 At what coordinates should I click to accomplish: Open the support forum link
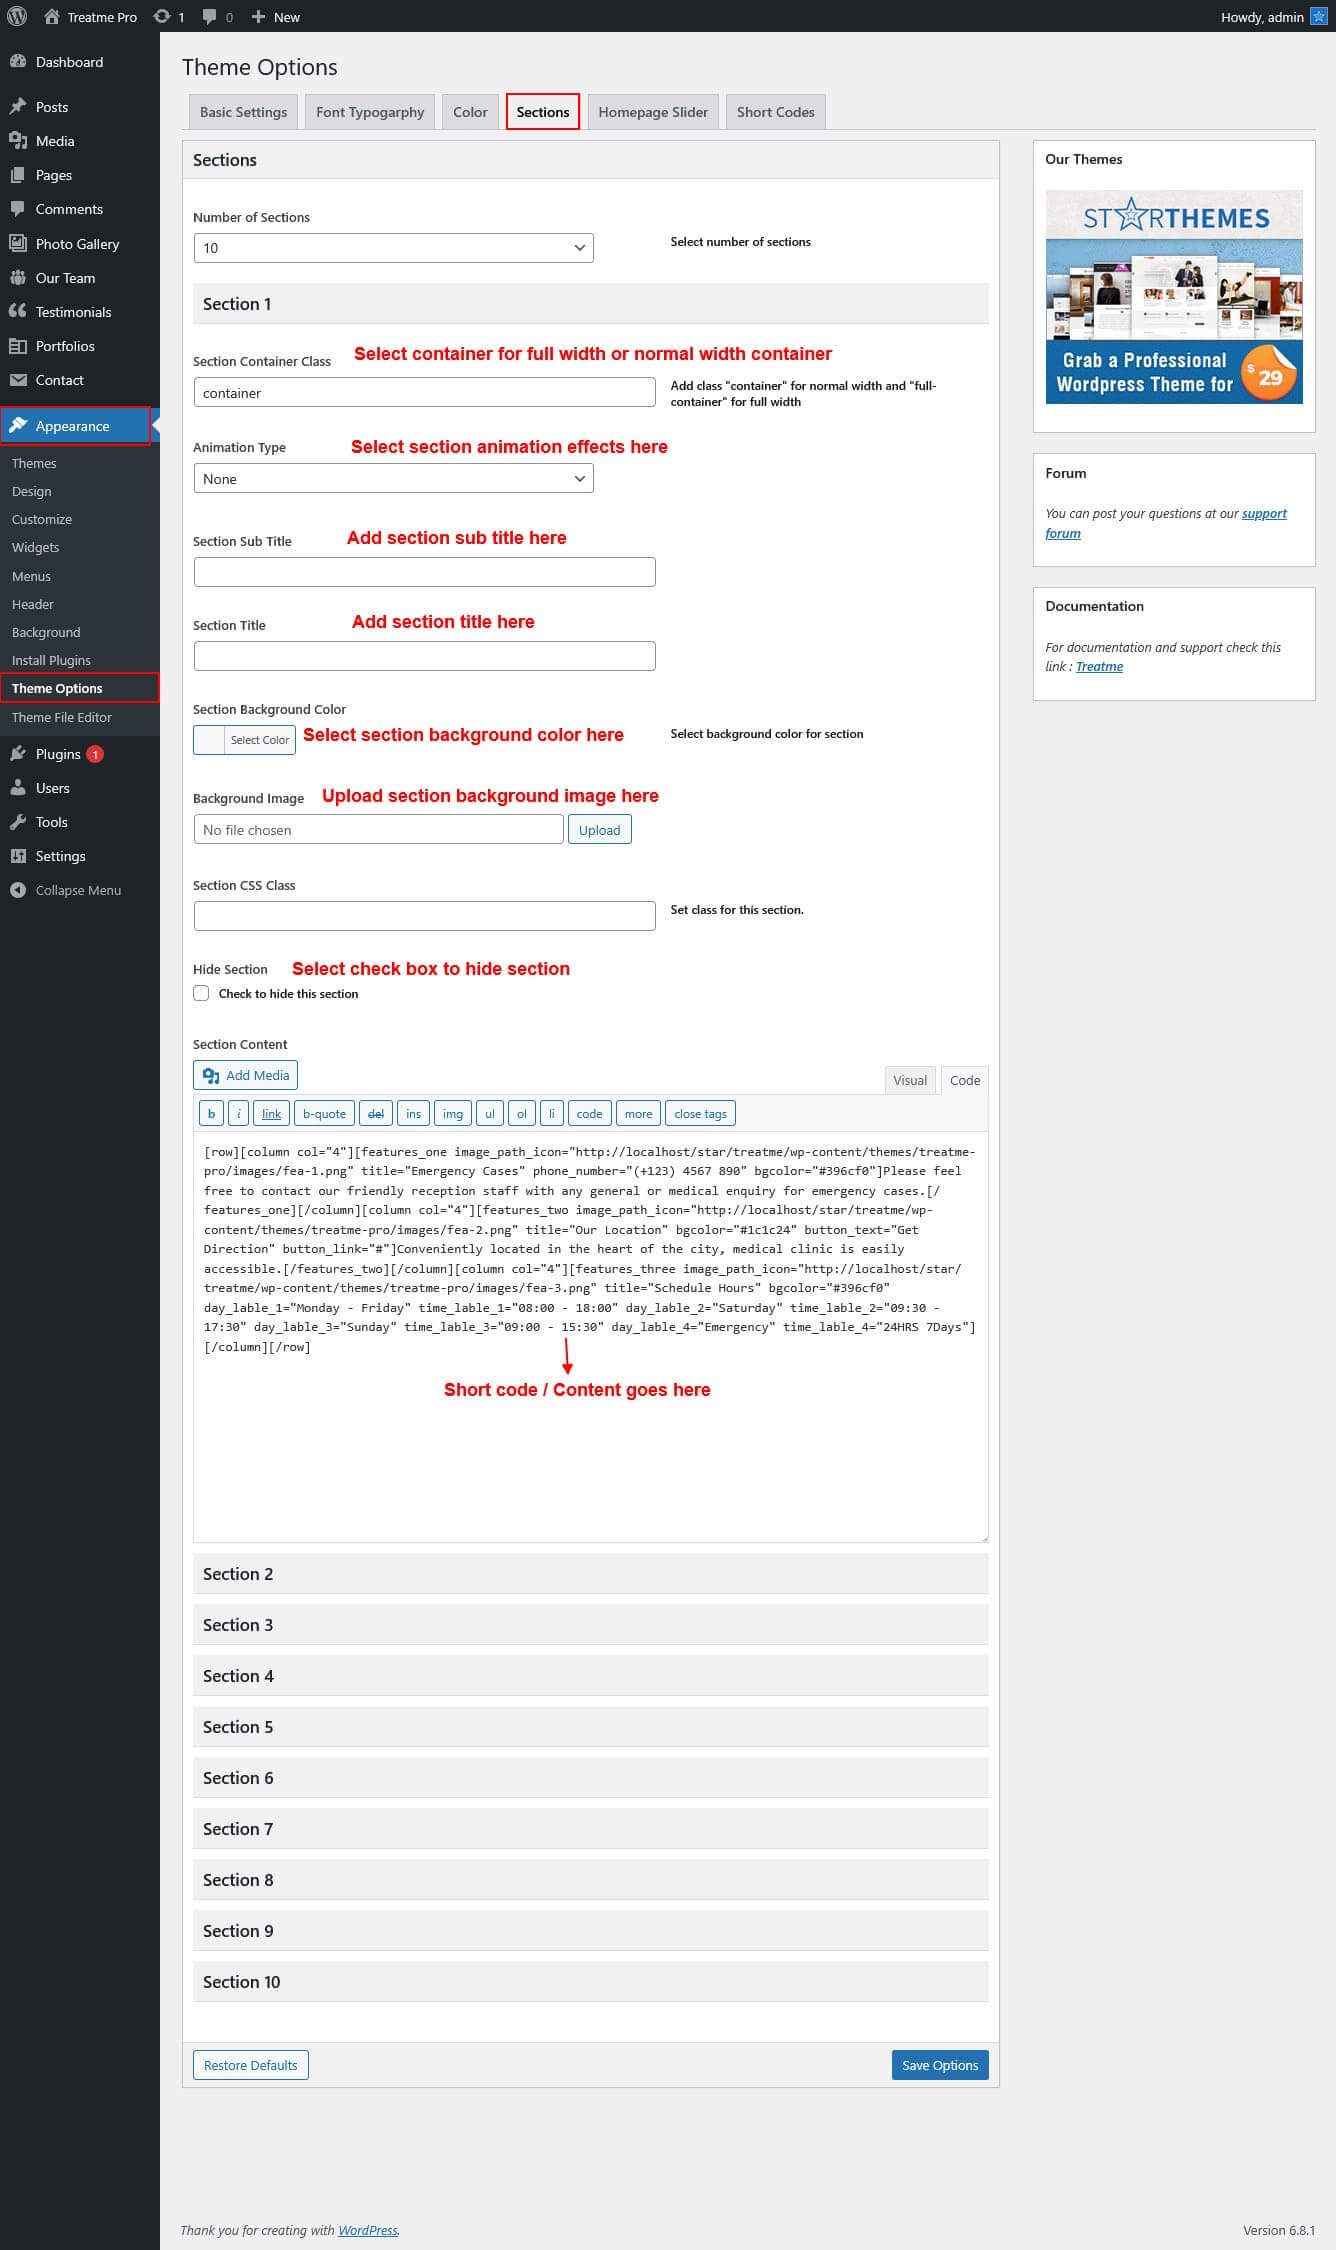tap(1263, 514)
